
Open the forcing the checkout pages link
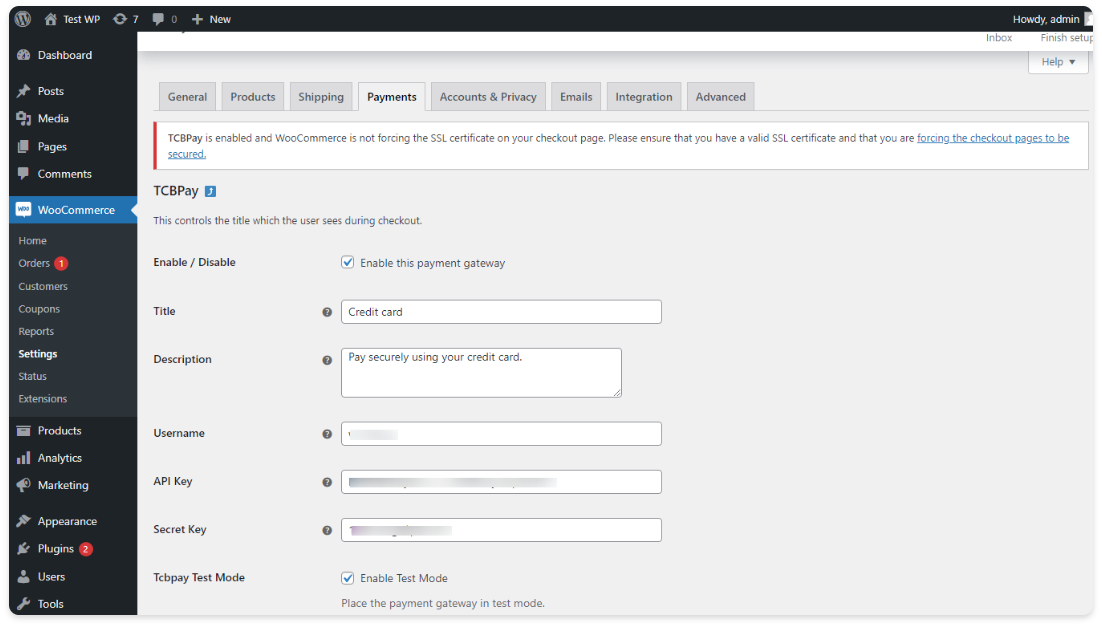click(x=992, y=138)
